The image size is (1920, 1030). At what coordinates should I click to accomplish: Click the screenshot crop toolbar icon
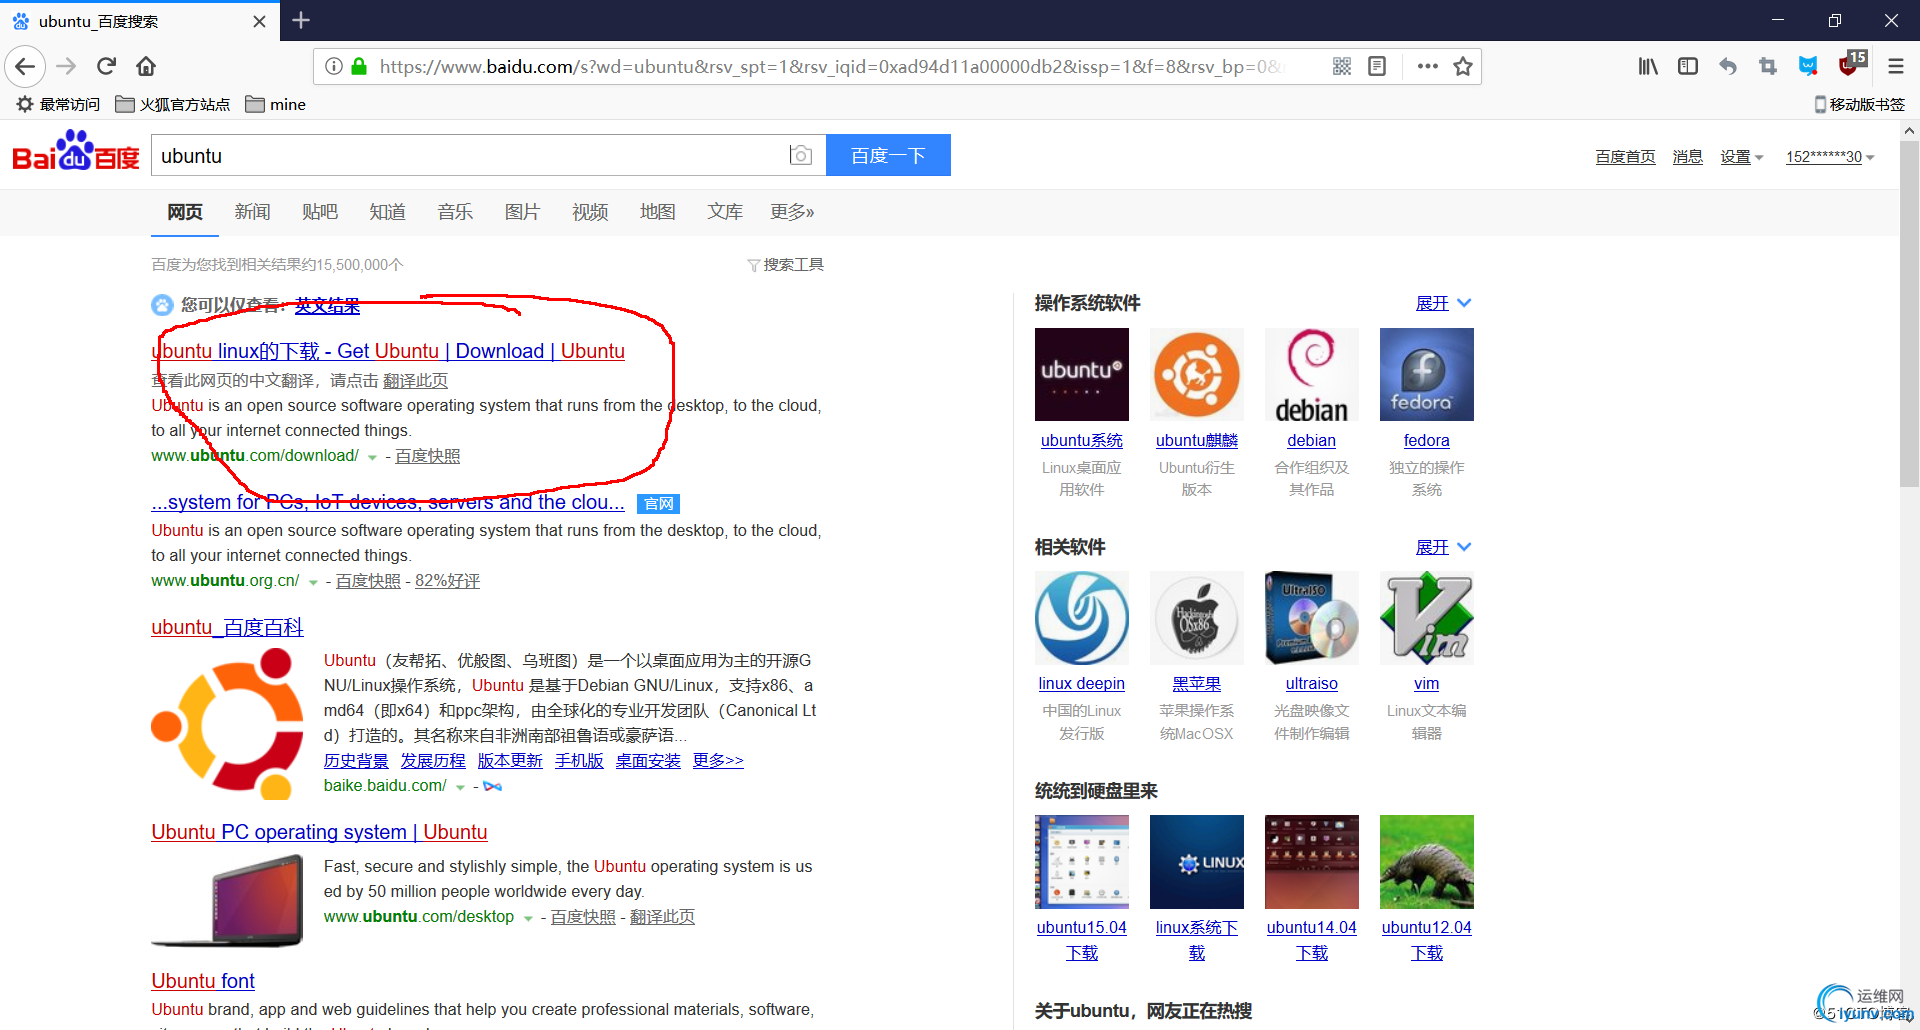pos(1768,67)
